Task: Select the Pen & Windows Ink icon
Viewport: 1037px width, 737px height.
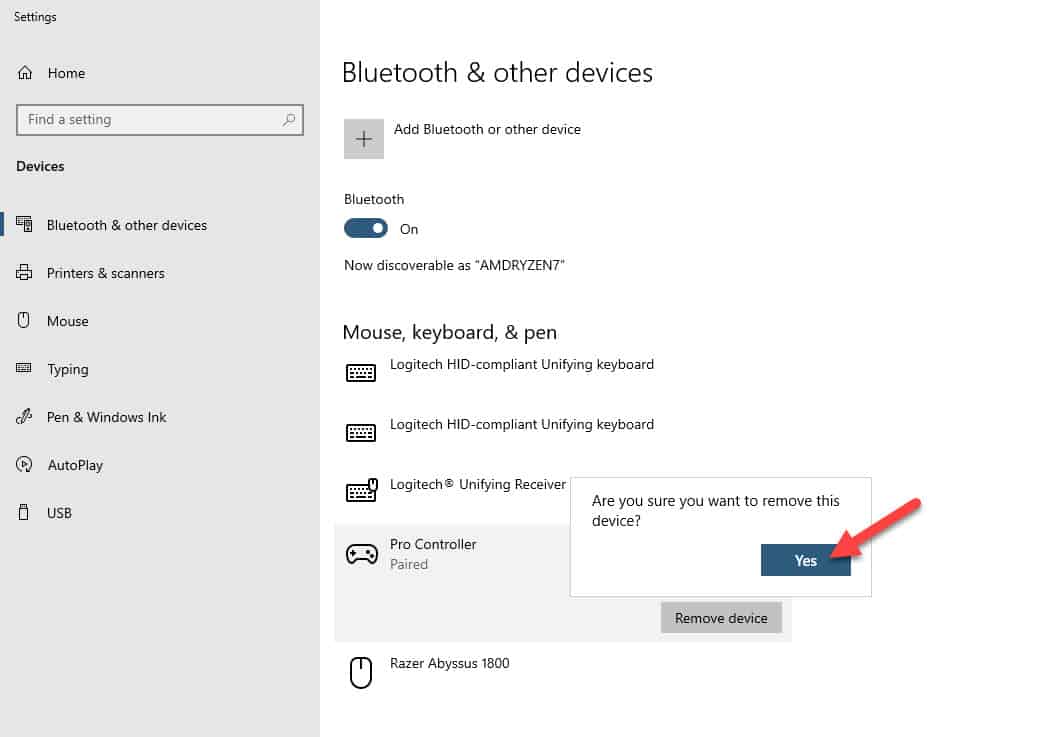Action: 23,416
